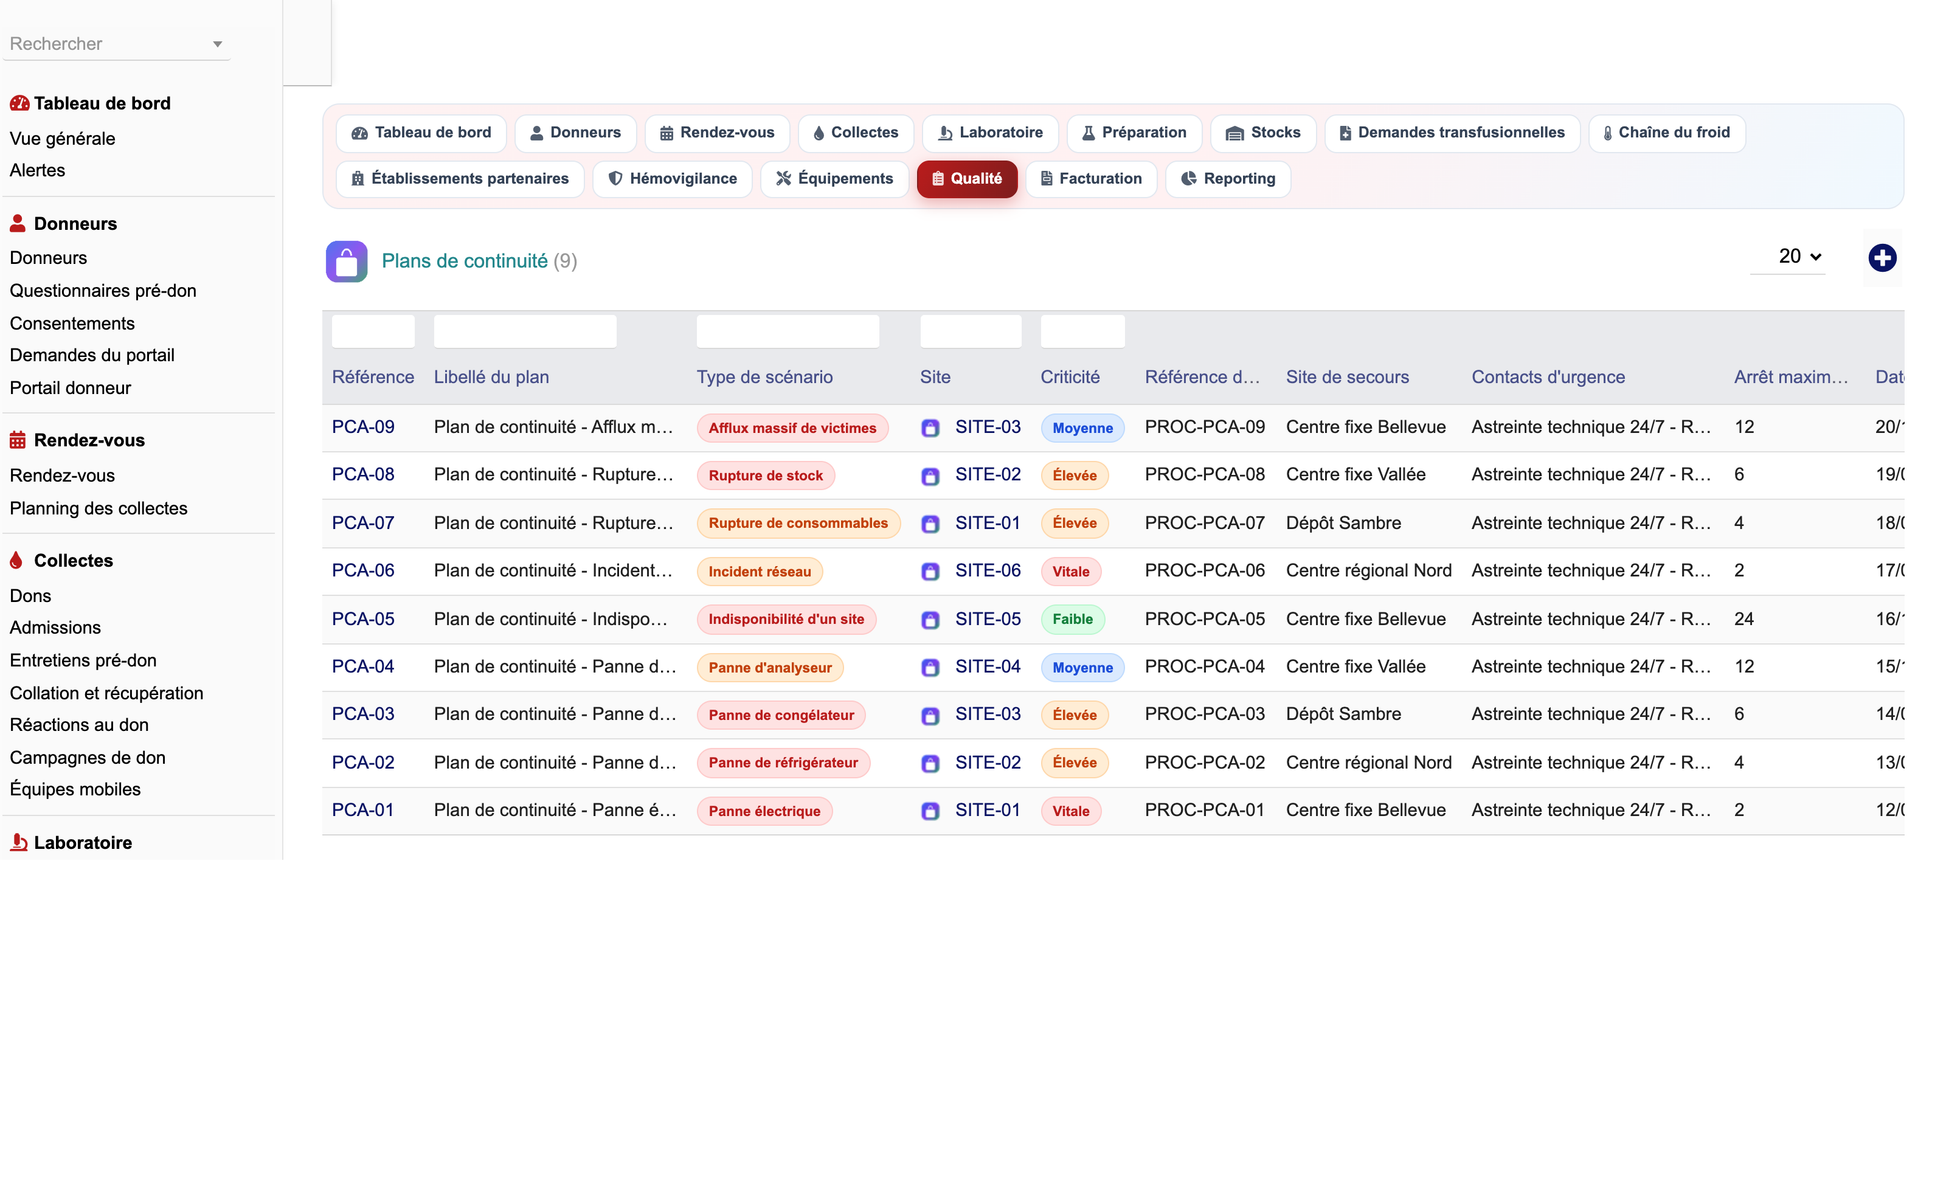Open the Préparation tab
Viewport: 1946px width, 1204px height.
point(1134,133)
